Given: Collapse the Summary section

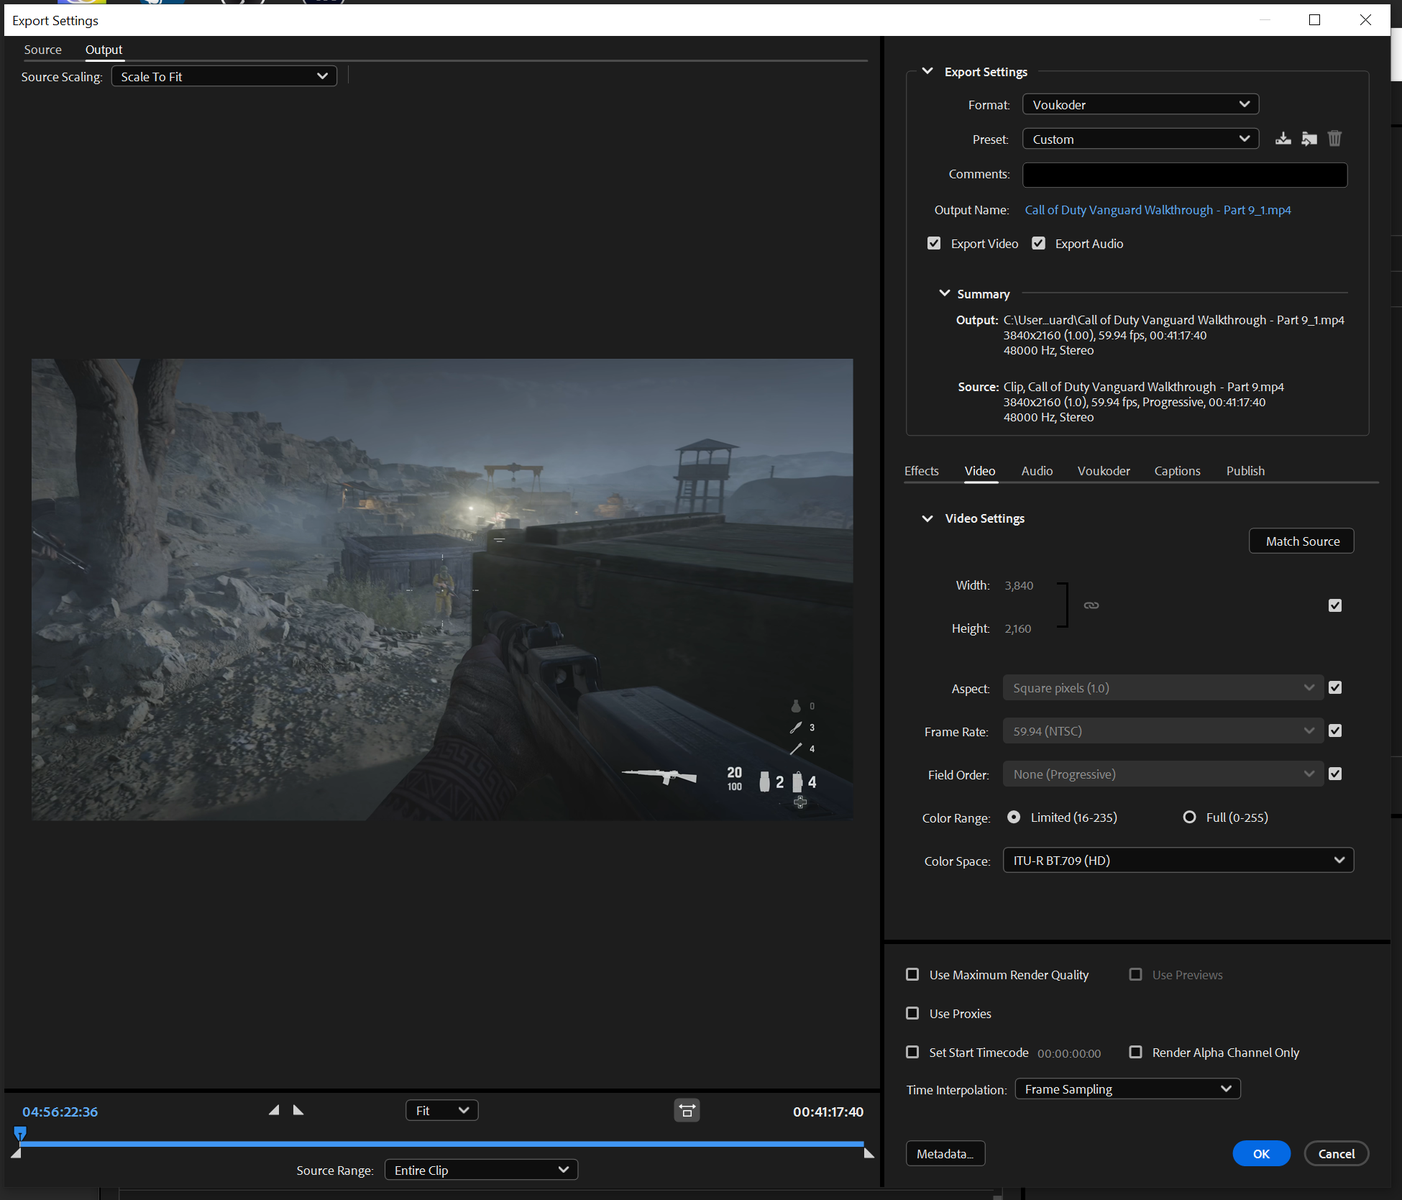Looking at the screenshot, I should click(x=944, y=294).
